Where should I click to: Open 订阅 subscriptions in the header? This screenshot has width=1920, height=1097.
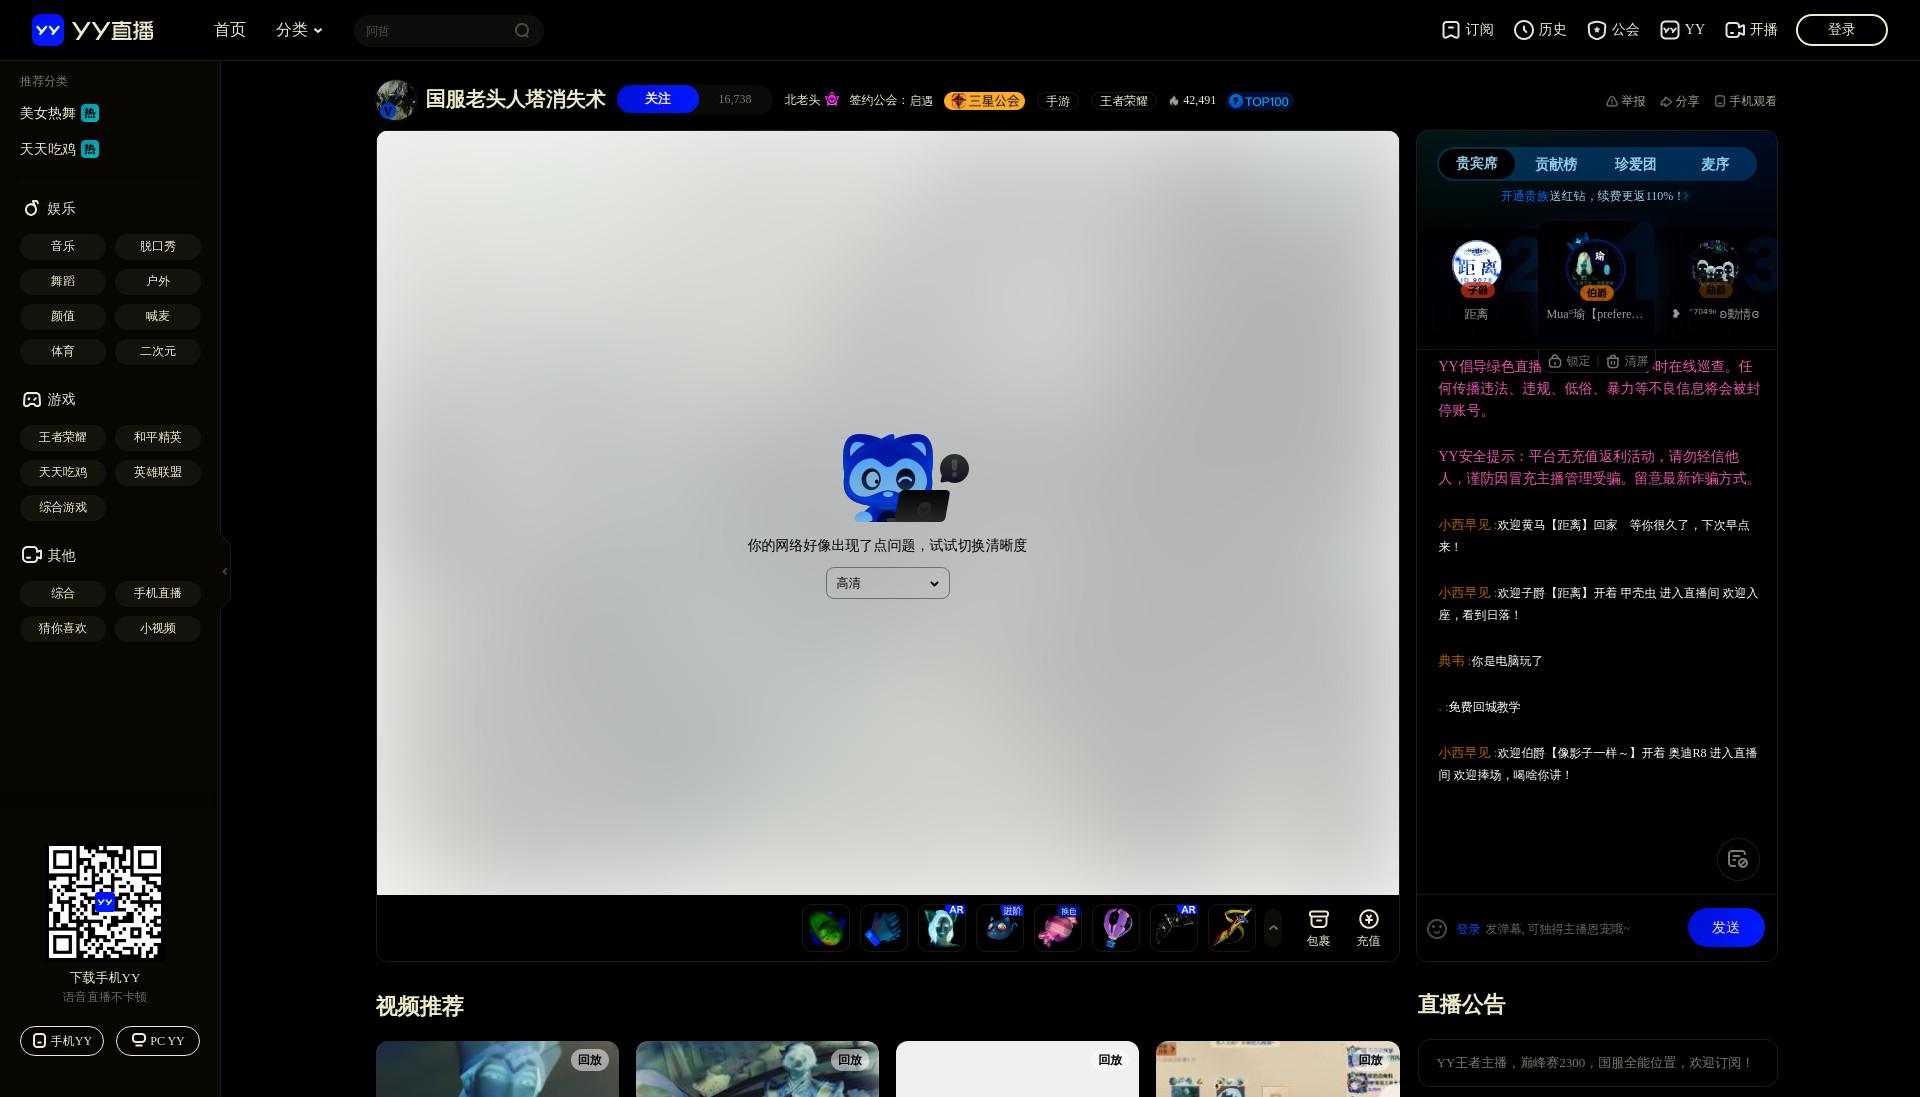pos(1467,30)
